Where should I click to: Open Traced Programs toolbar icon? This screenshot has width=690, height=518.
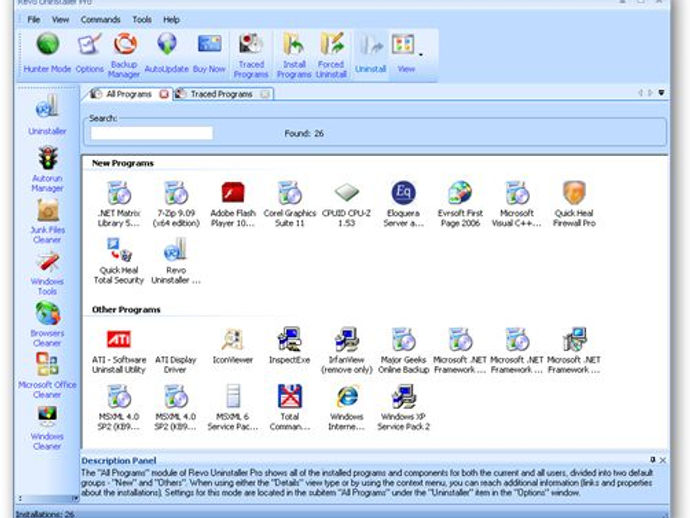(x=251, y=55)
